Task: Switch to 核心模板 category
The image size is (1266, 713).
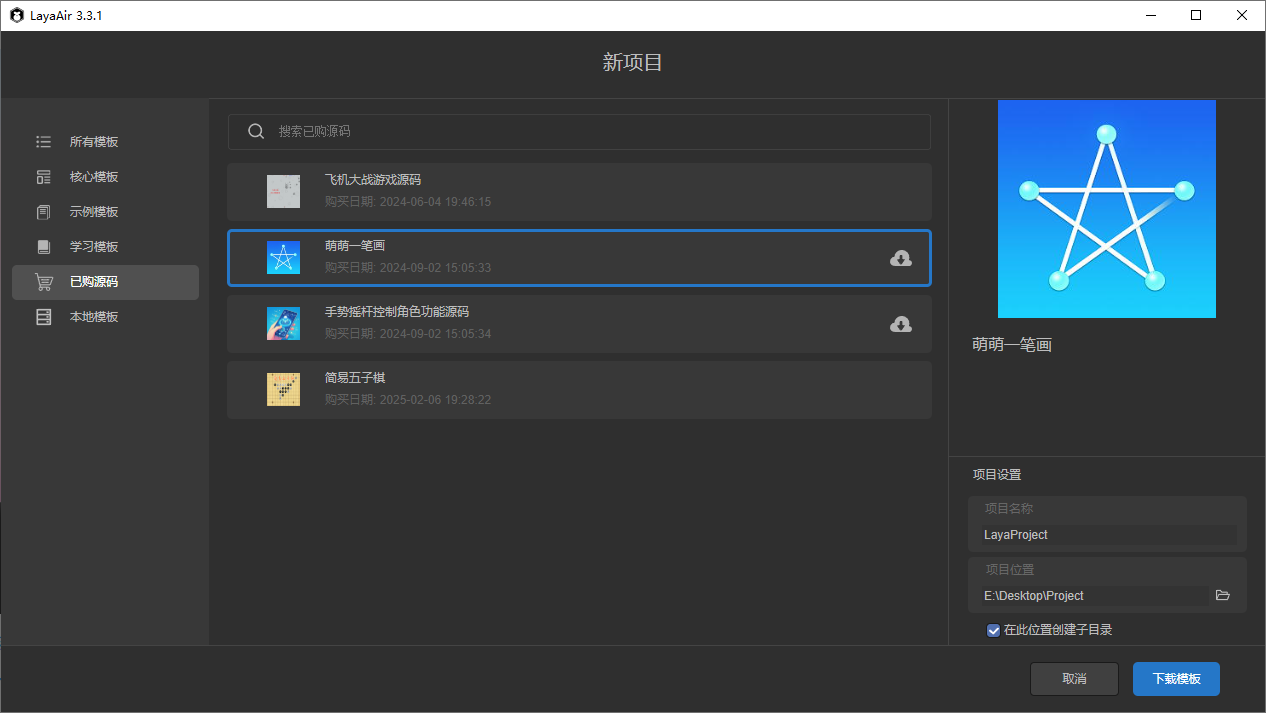Action: tap(94, 177)
